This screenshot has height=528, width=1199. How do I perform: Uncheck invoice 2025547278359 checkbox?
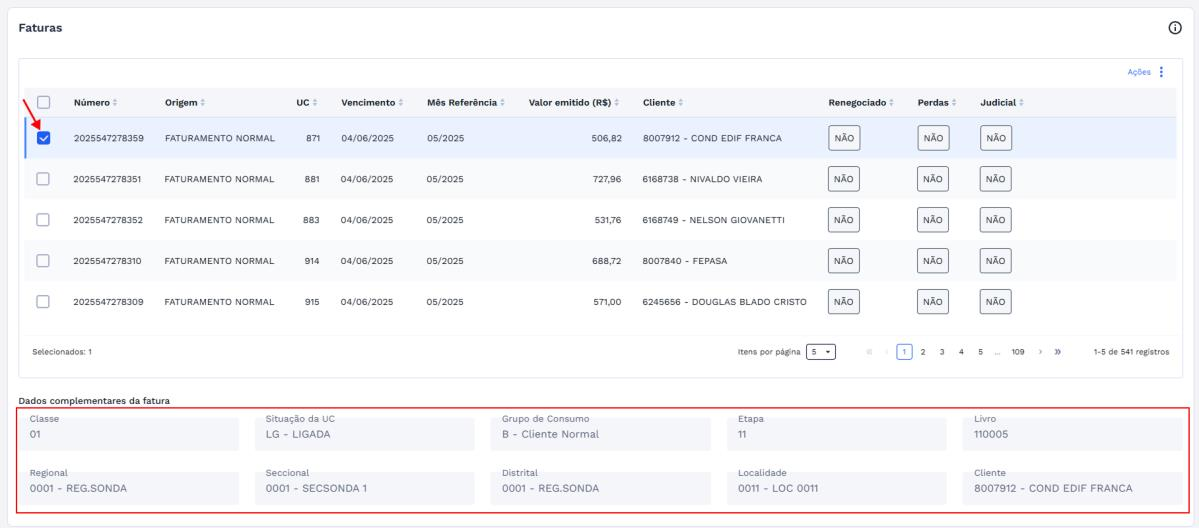pyautogui.click(x=44, y=138)
